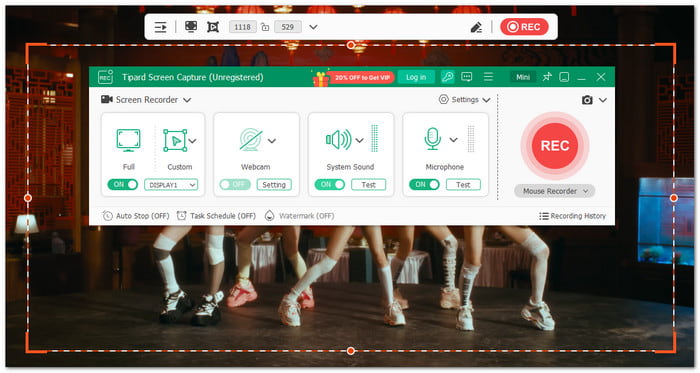
Task: Start recording with the small REC button
Action: pyautogui.click(x=524, y=27)
